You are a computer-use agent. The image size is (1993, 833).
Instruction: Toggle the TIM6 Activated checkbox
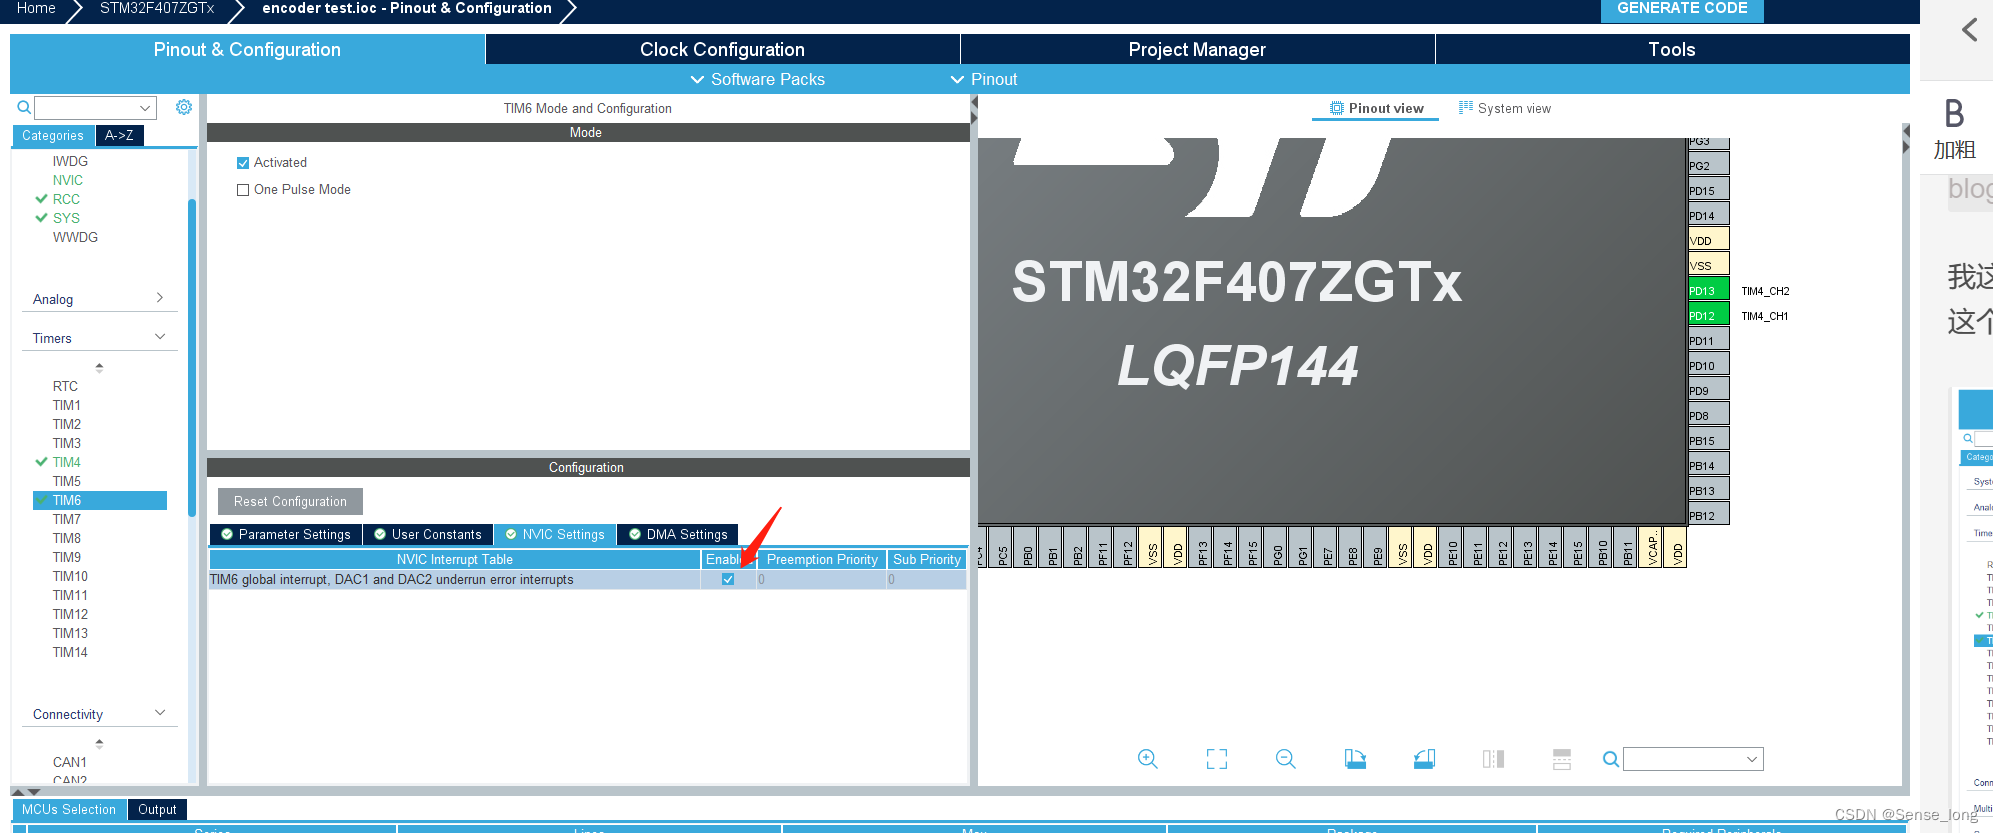pos(243,163)
